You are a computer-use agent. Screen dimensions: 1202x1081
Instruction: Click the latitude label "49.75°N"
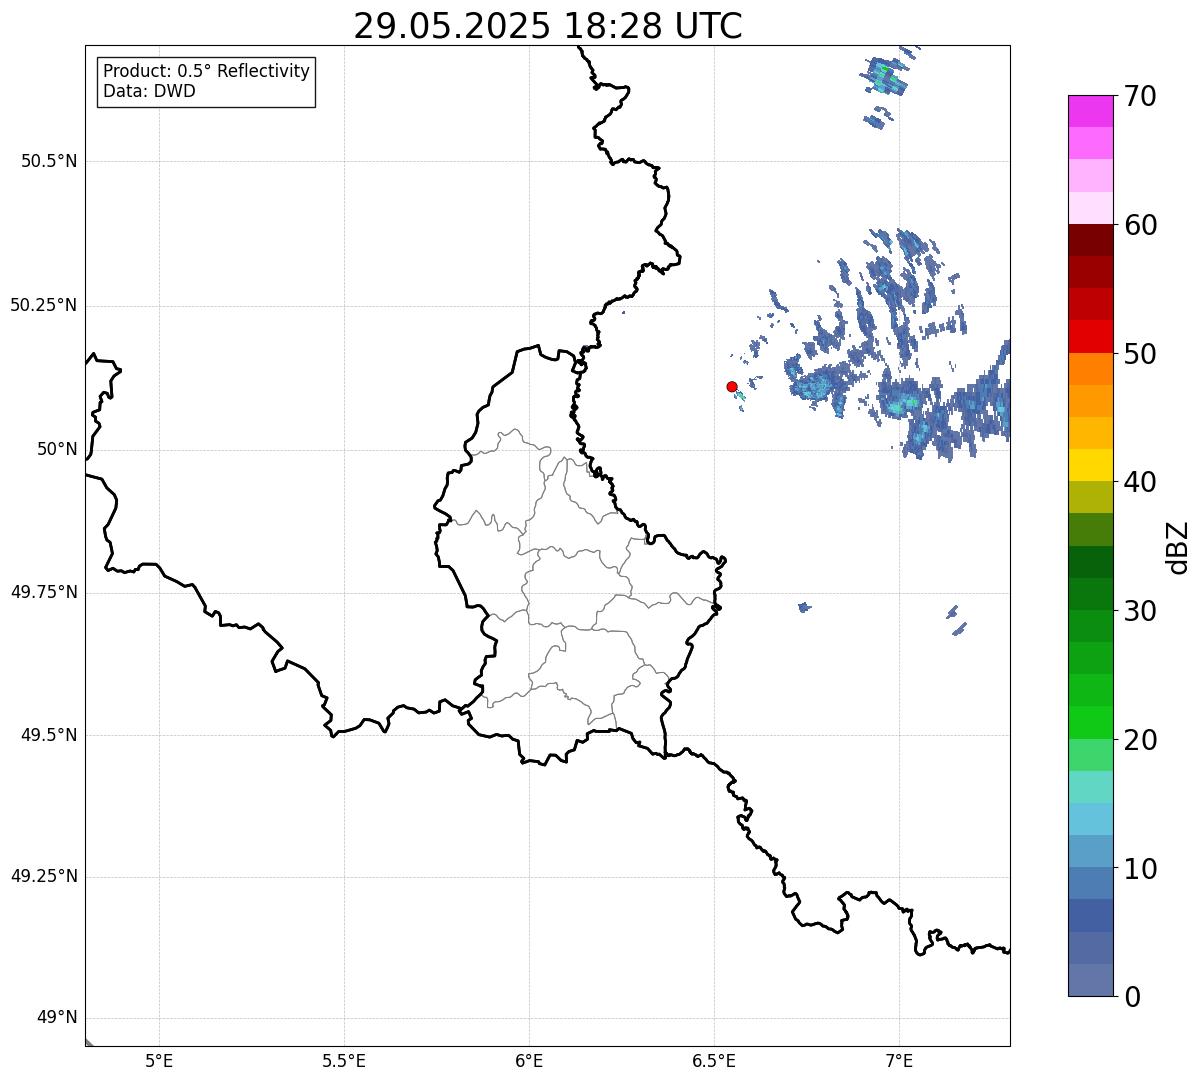coord(44,592)
